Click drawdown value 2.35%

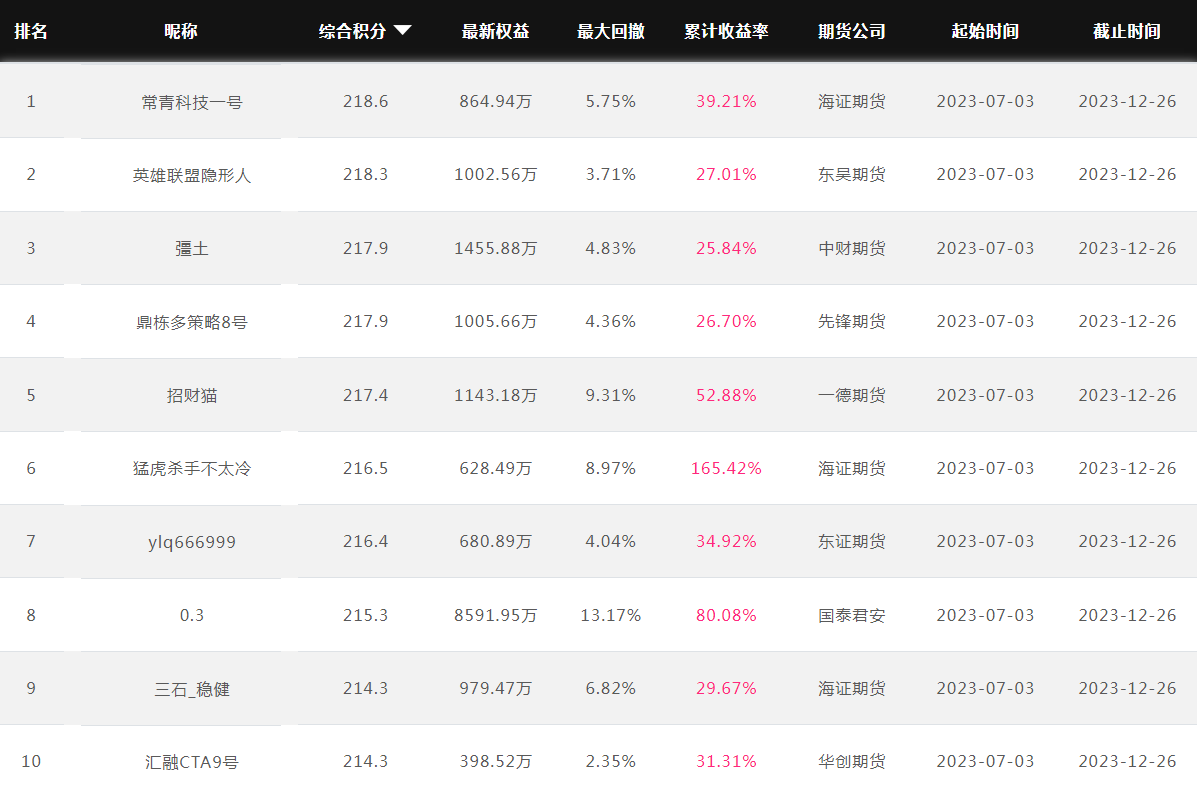pos(611,762)
